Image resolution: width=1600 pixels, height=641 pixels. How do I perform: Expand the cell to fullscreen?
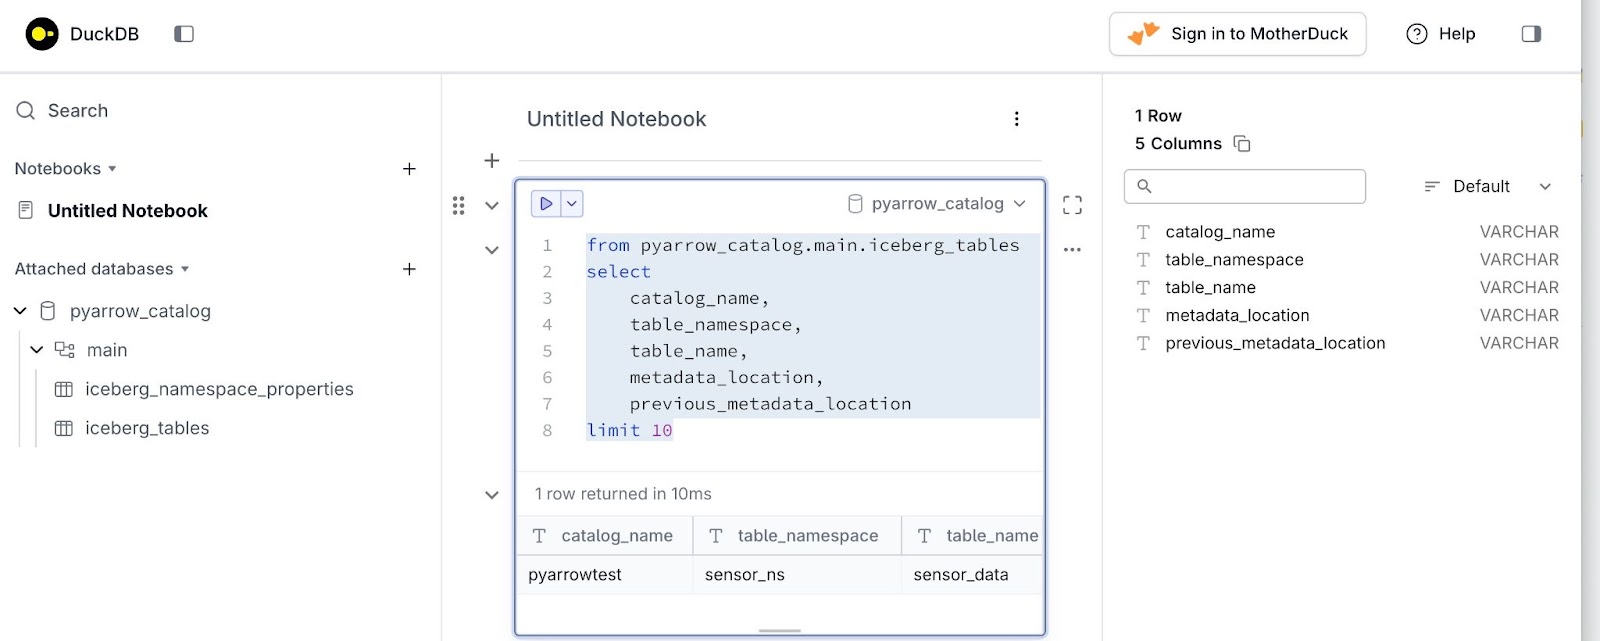click(1072, 205)
